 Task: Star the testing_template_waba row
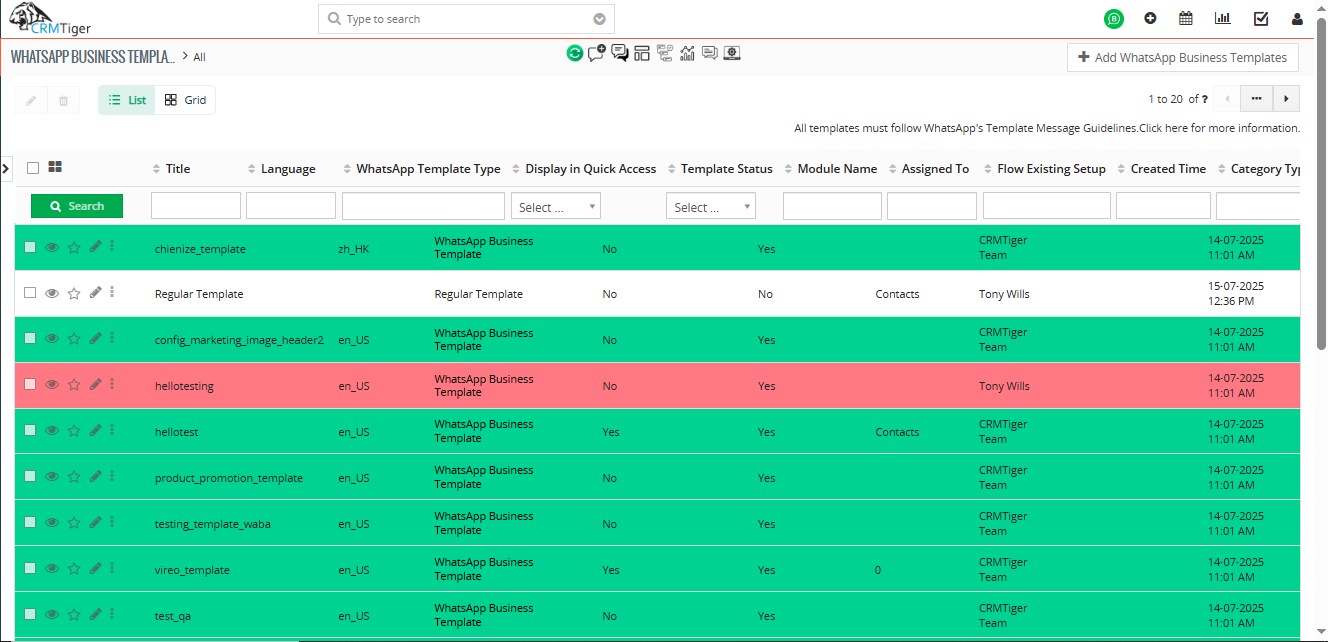[x=74, y=523]
